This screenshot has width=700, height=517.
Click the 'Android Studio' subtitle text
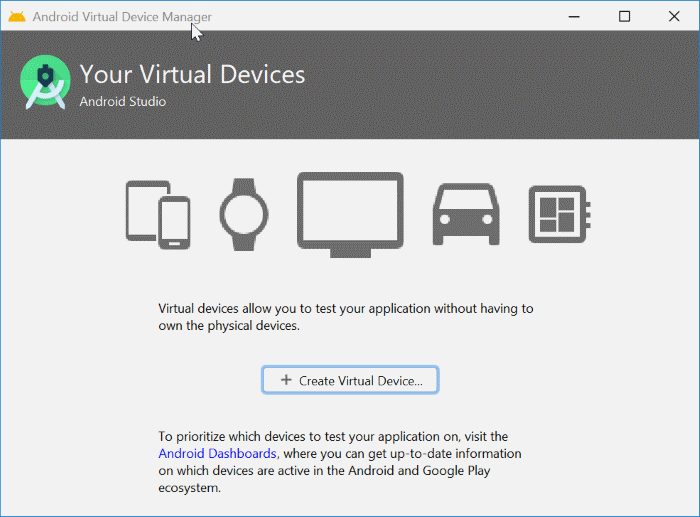123,102
